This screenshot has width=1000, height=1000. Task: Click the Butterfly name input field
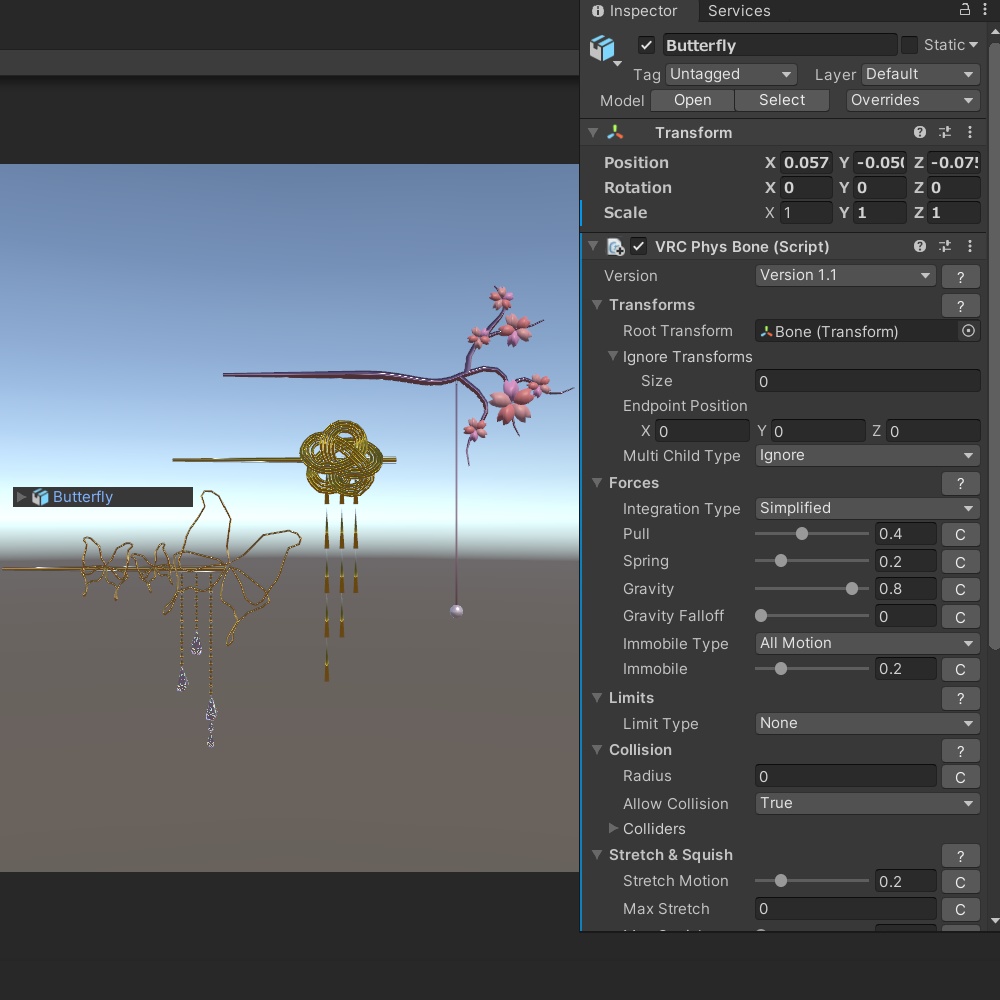[x=780, y=45]
